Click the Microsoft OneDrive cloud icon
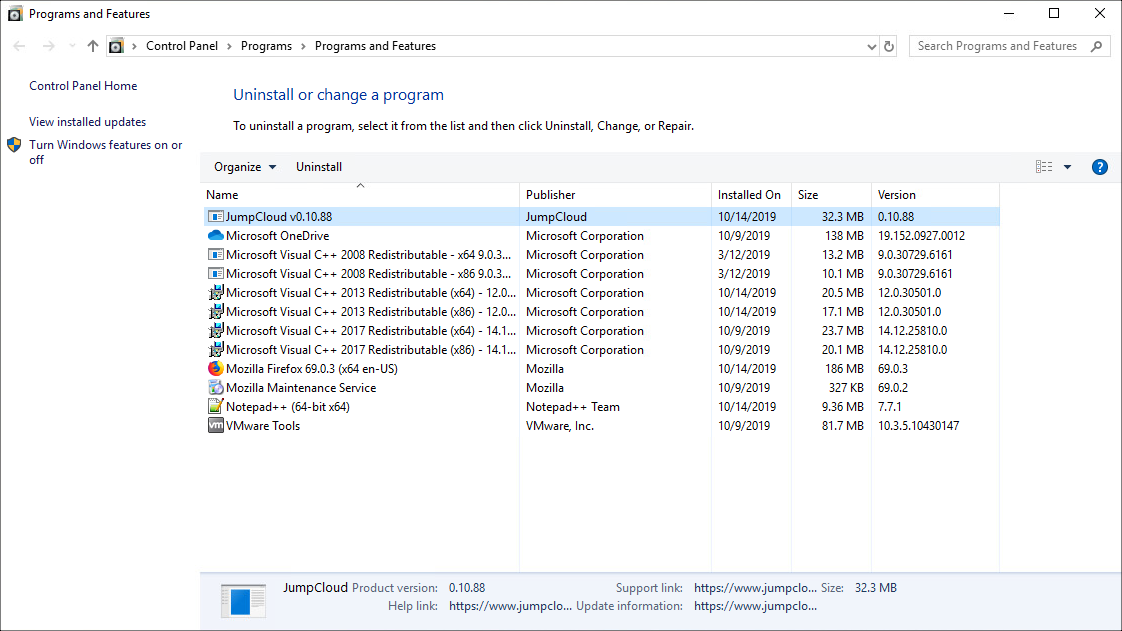Image resolution: width=1122 pixels, height=631 pixels. point(215,235)
